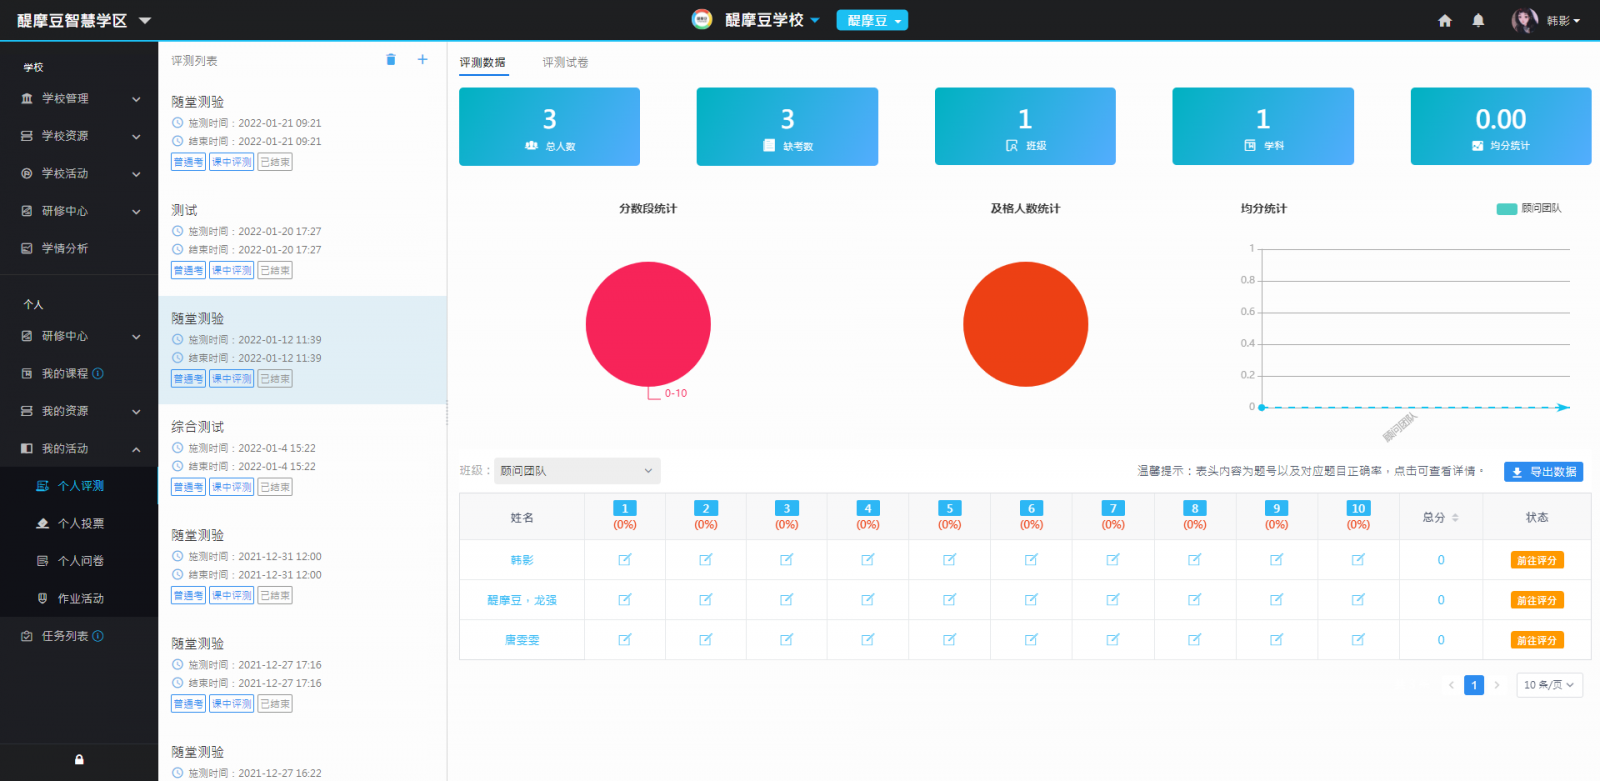
Task: Open notifications bell icon
Action: 1478,21
